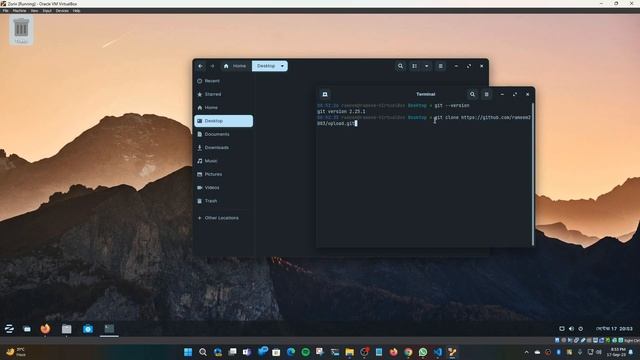
Task: Open Microsoft Teams in the Windows taskbar
Action: point(247,352)
